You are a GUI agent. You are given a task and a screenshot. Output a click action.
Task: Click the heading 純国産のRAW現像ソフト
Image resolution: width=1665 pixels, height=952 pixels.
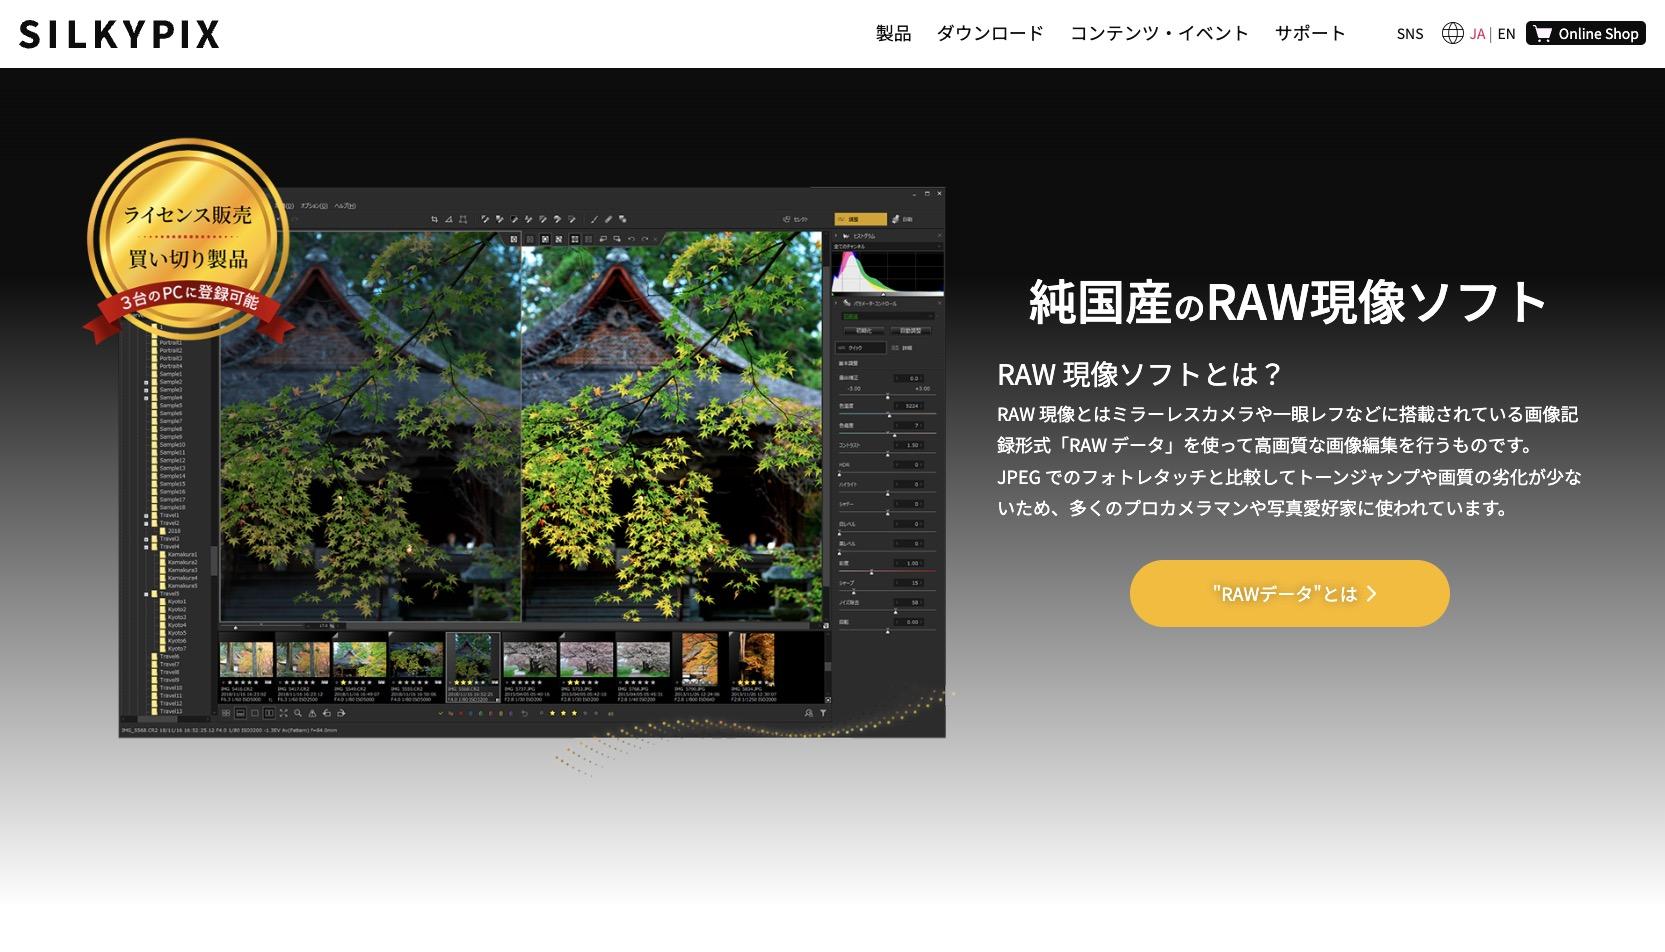click(1289, 302)
